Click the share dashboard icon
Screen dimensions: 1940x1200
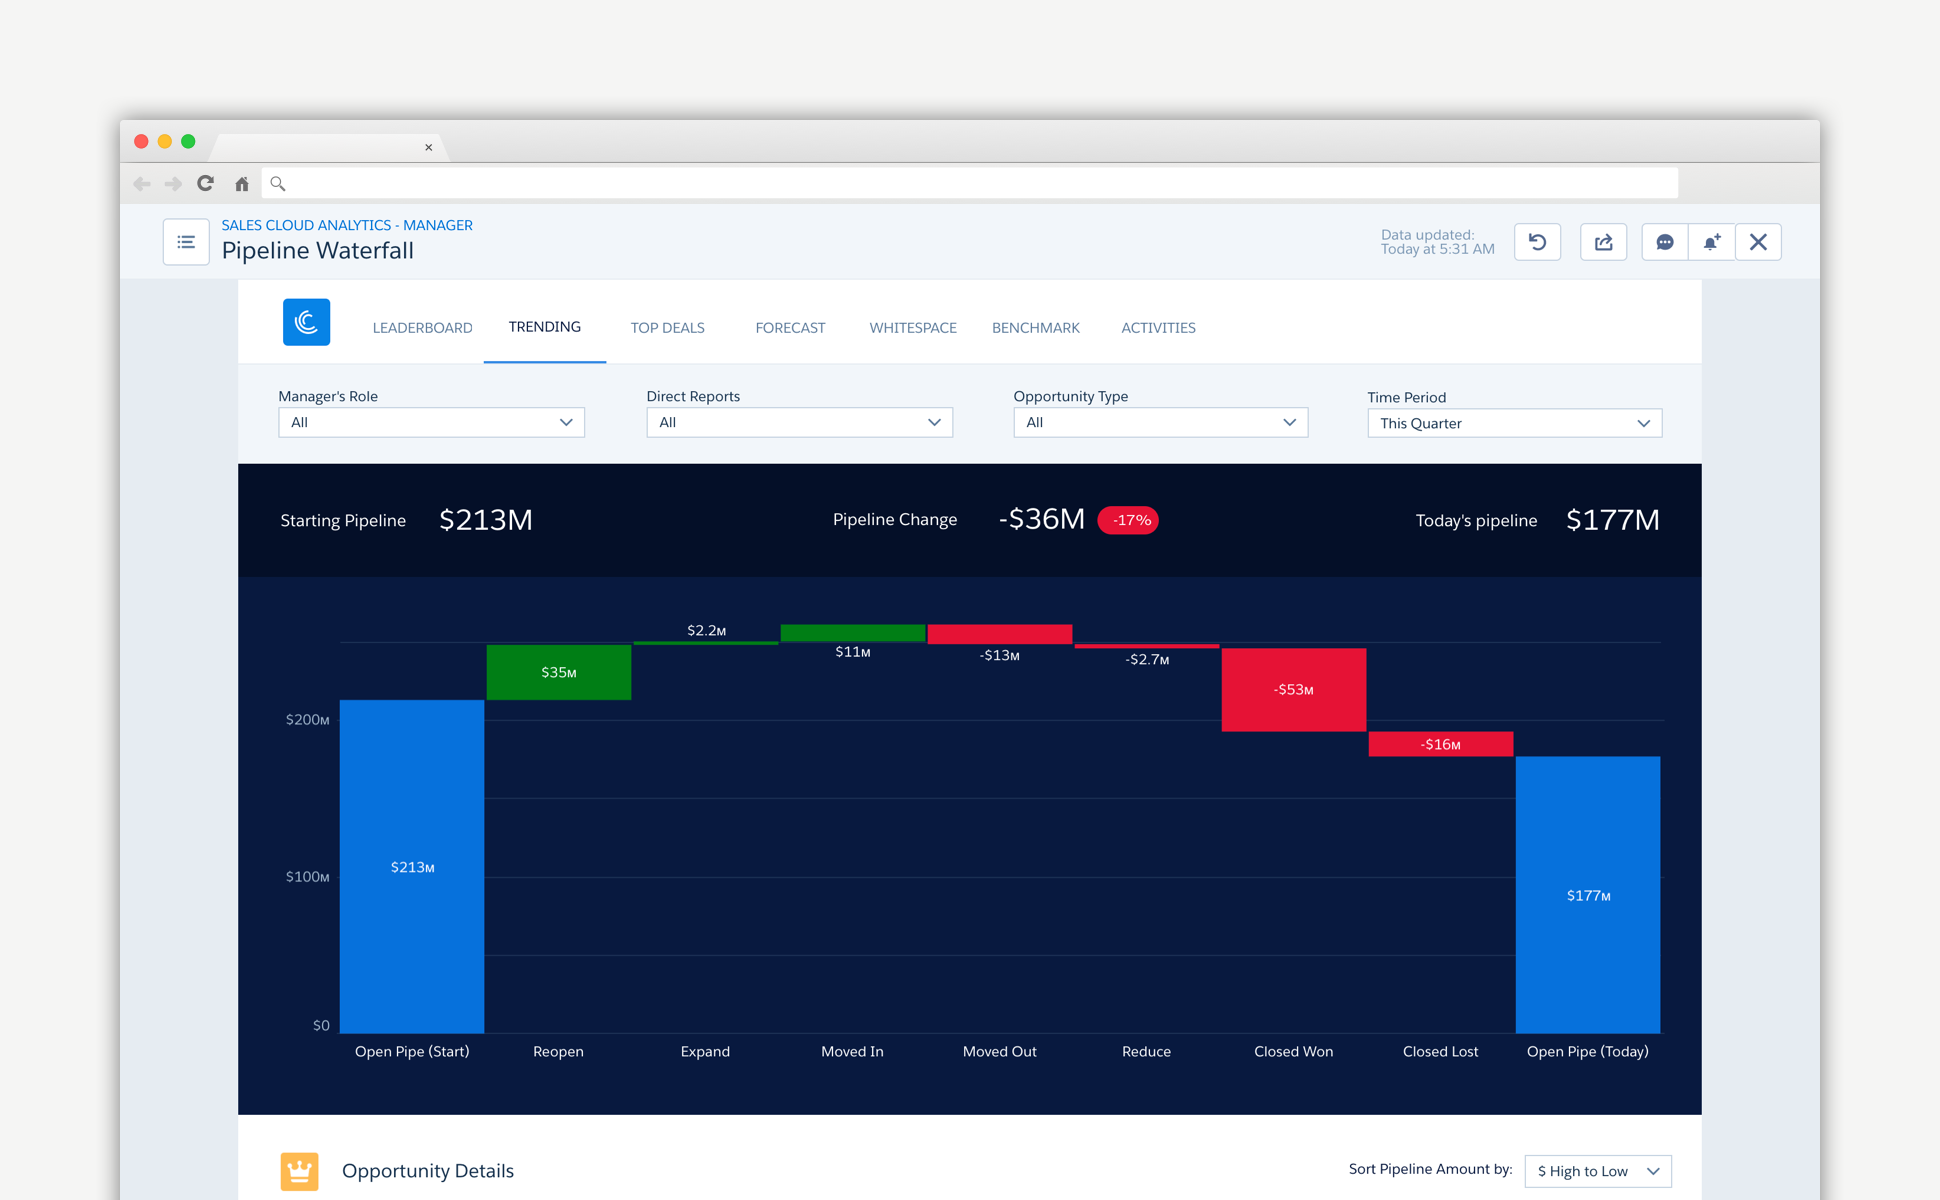coord(1603,242)
